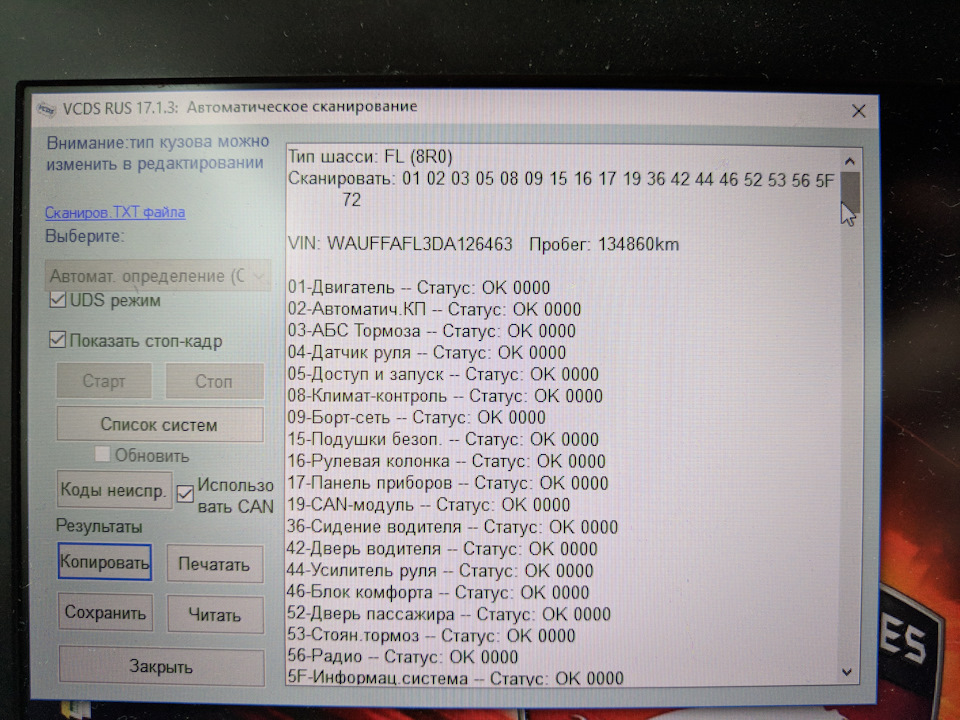
Task: Click the VCDS app icon in title bar
Action: coord(47,110)
